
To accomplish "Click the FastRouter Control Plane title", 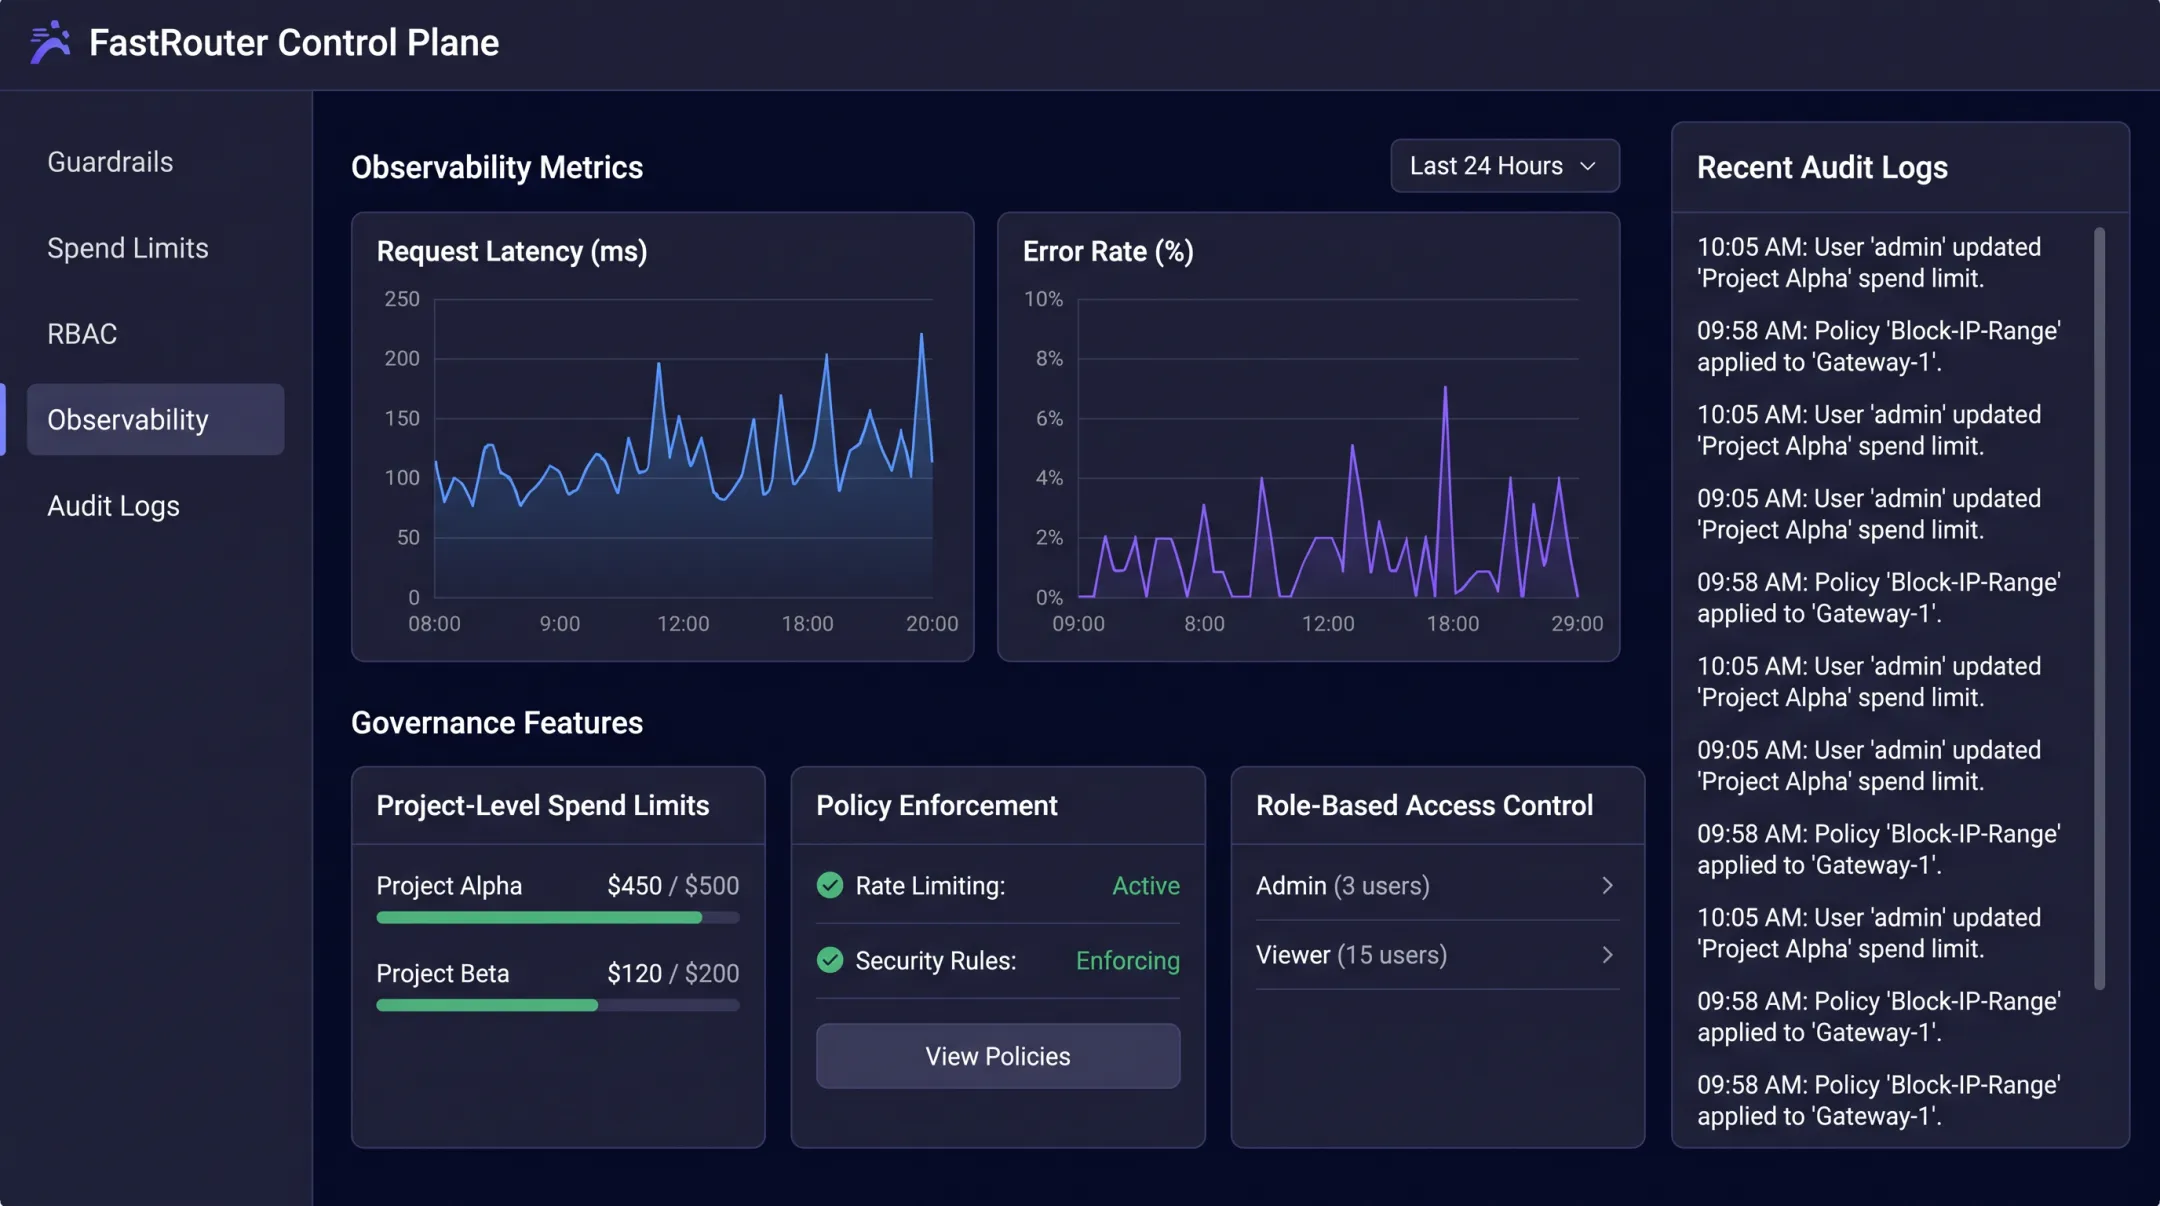I will (294, 43).
